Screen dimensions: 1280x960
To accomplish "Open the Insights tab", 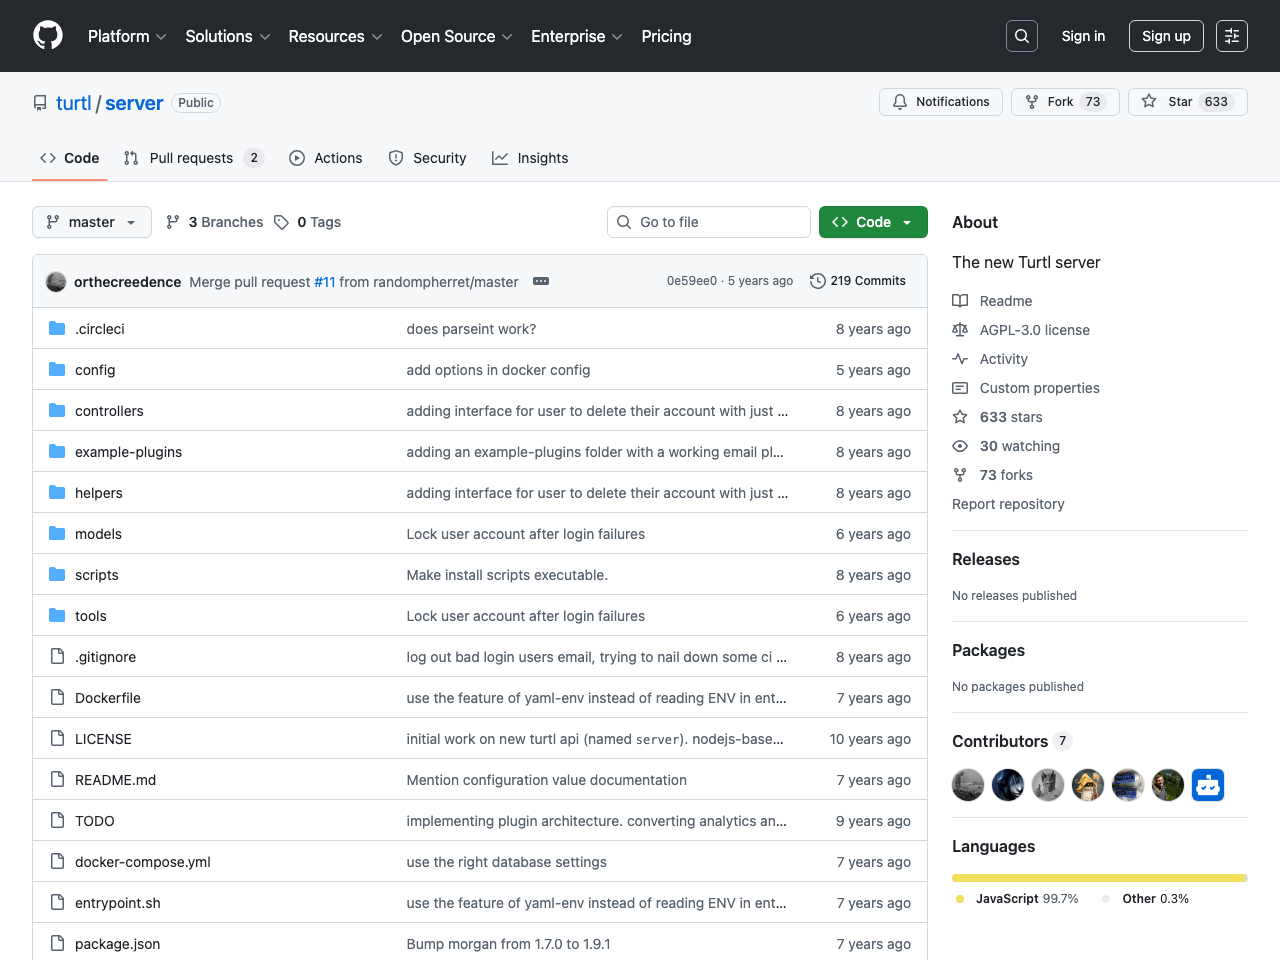I will (530, 158).
